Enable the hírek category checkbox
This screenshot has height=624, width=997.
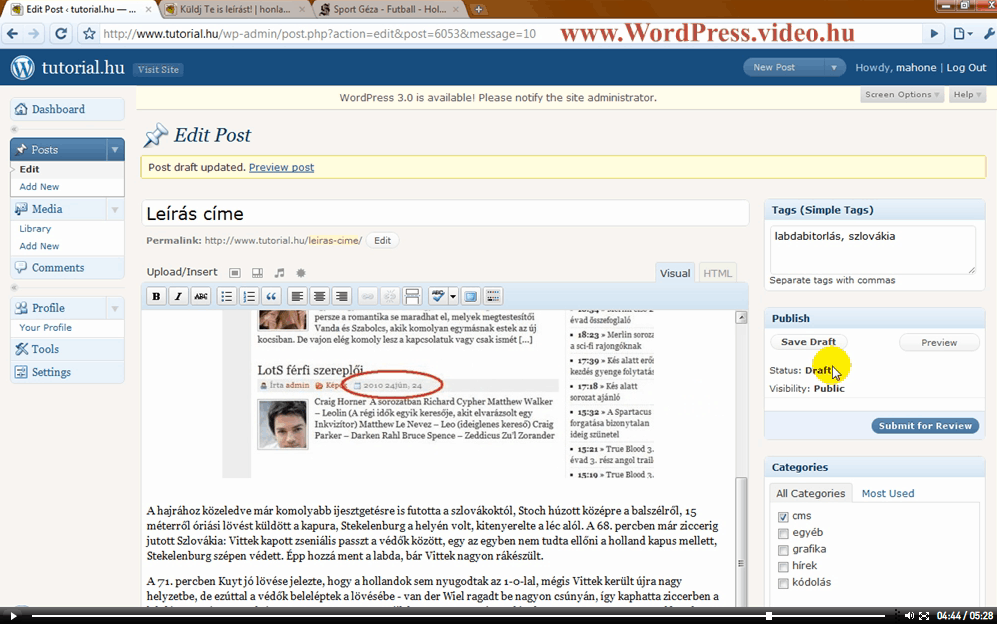[x=783, y=566]
